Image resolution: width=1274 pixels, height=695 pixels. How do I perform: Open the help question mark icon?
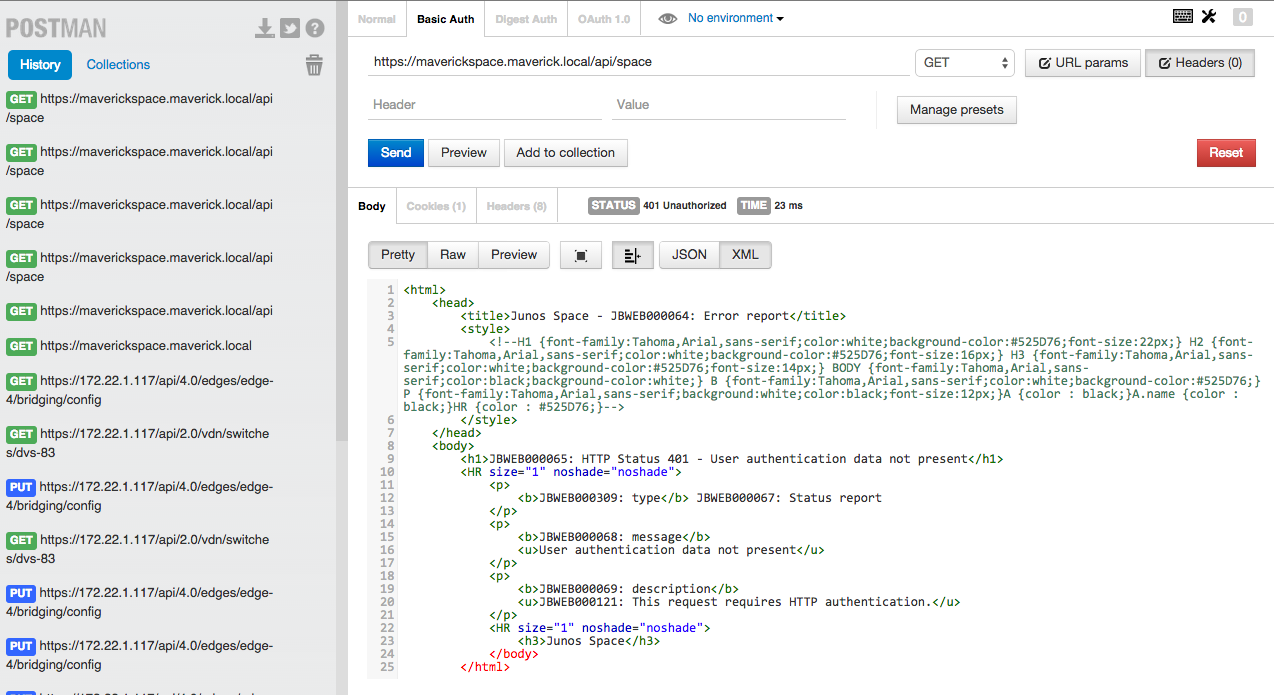click(x=315, y=28)
